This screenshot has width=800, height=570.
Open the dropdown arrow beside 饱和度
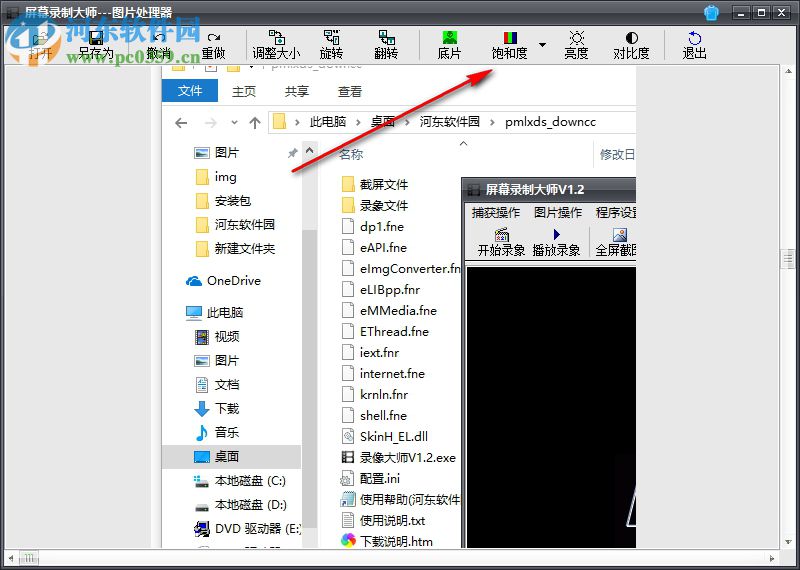coord(542,45)
